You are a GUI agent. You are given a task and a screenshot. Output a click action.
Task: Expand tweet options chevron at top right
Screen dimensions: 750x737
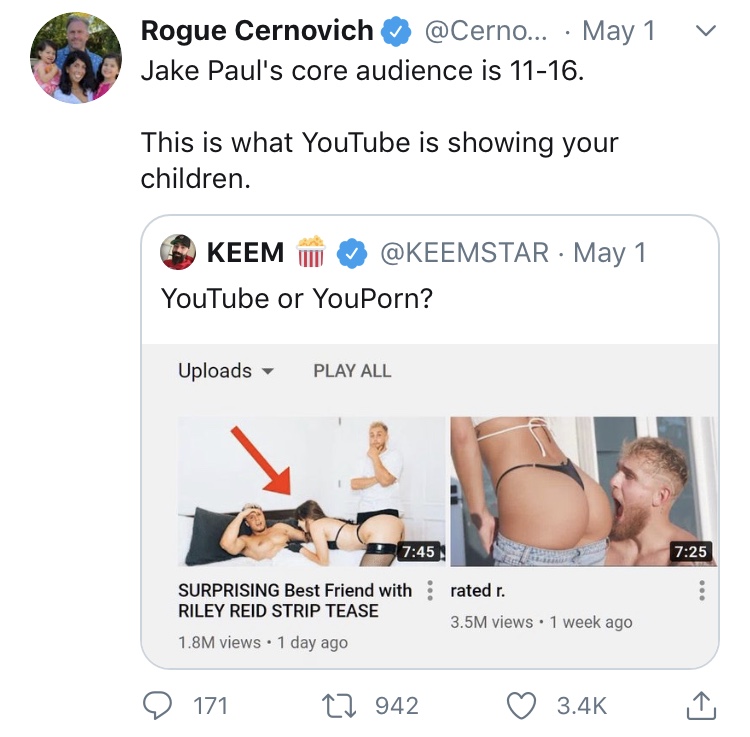706,31
